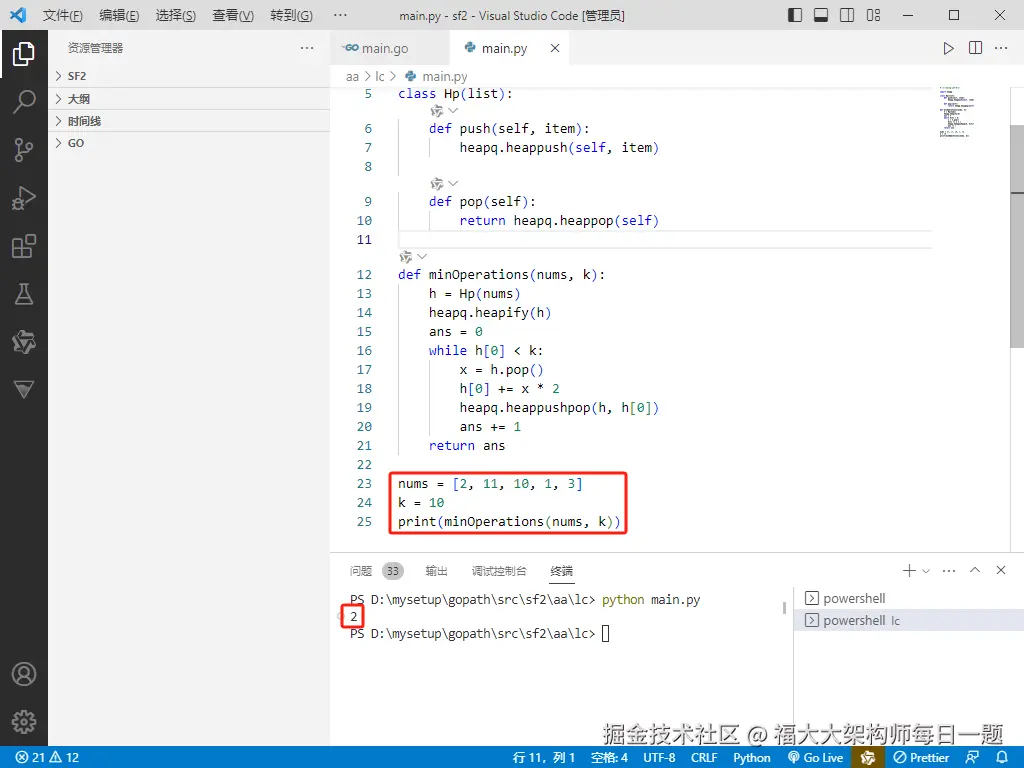1024x768 pixels.
Task: Split the editor to the right
Action: pyautogui.click(x=975, y=48)
